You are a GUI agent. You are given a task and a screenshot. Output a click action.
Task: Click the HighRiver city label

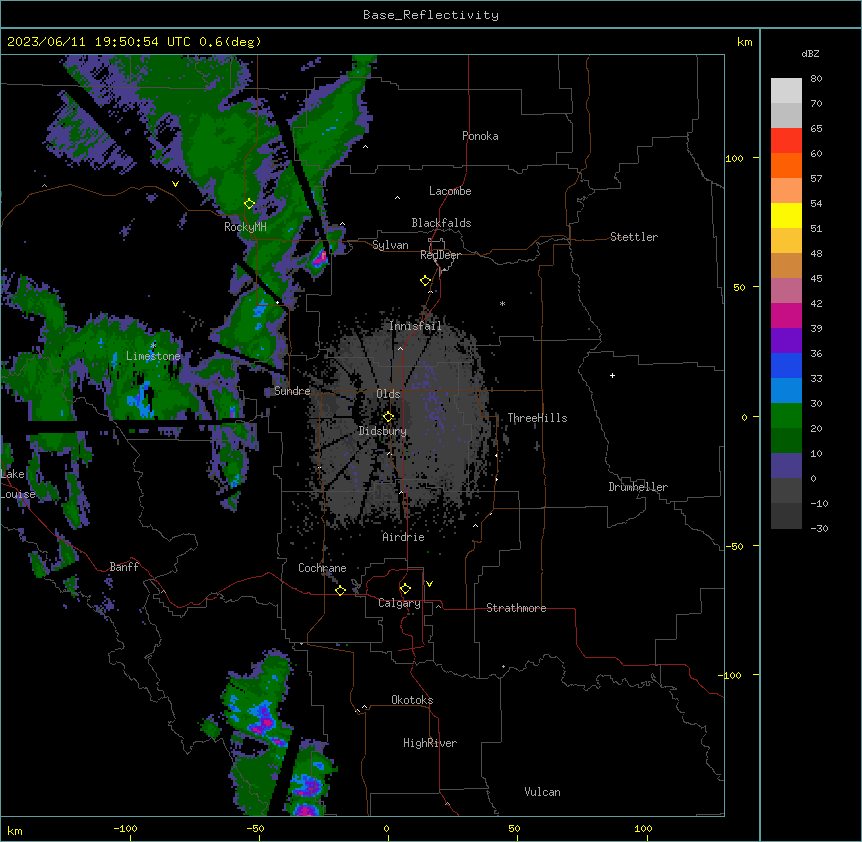point(430,743)
